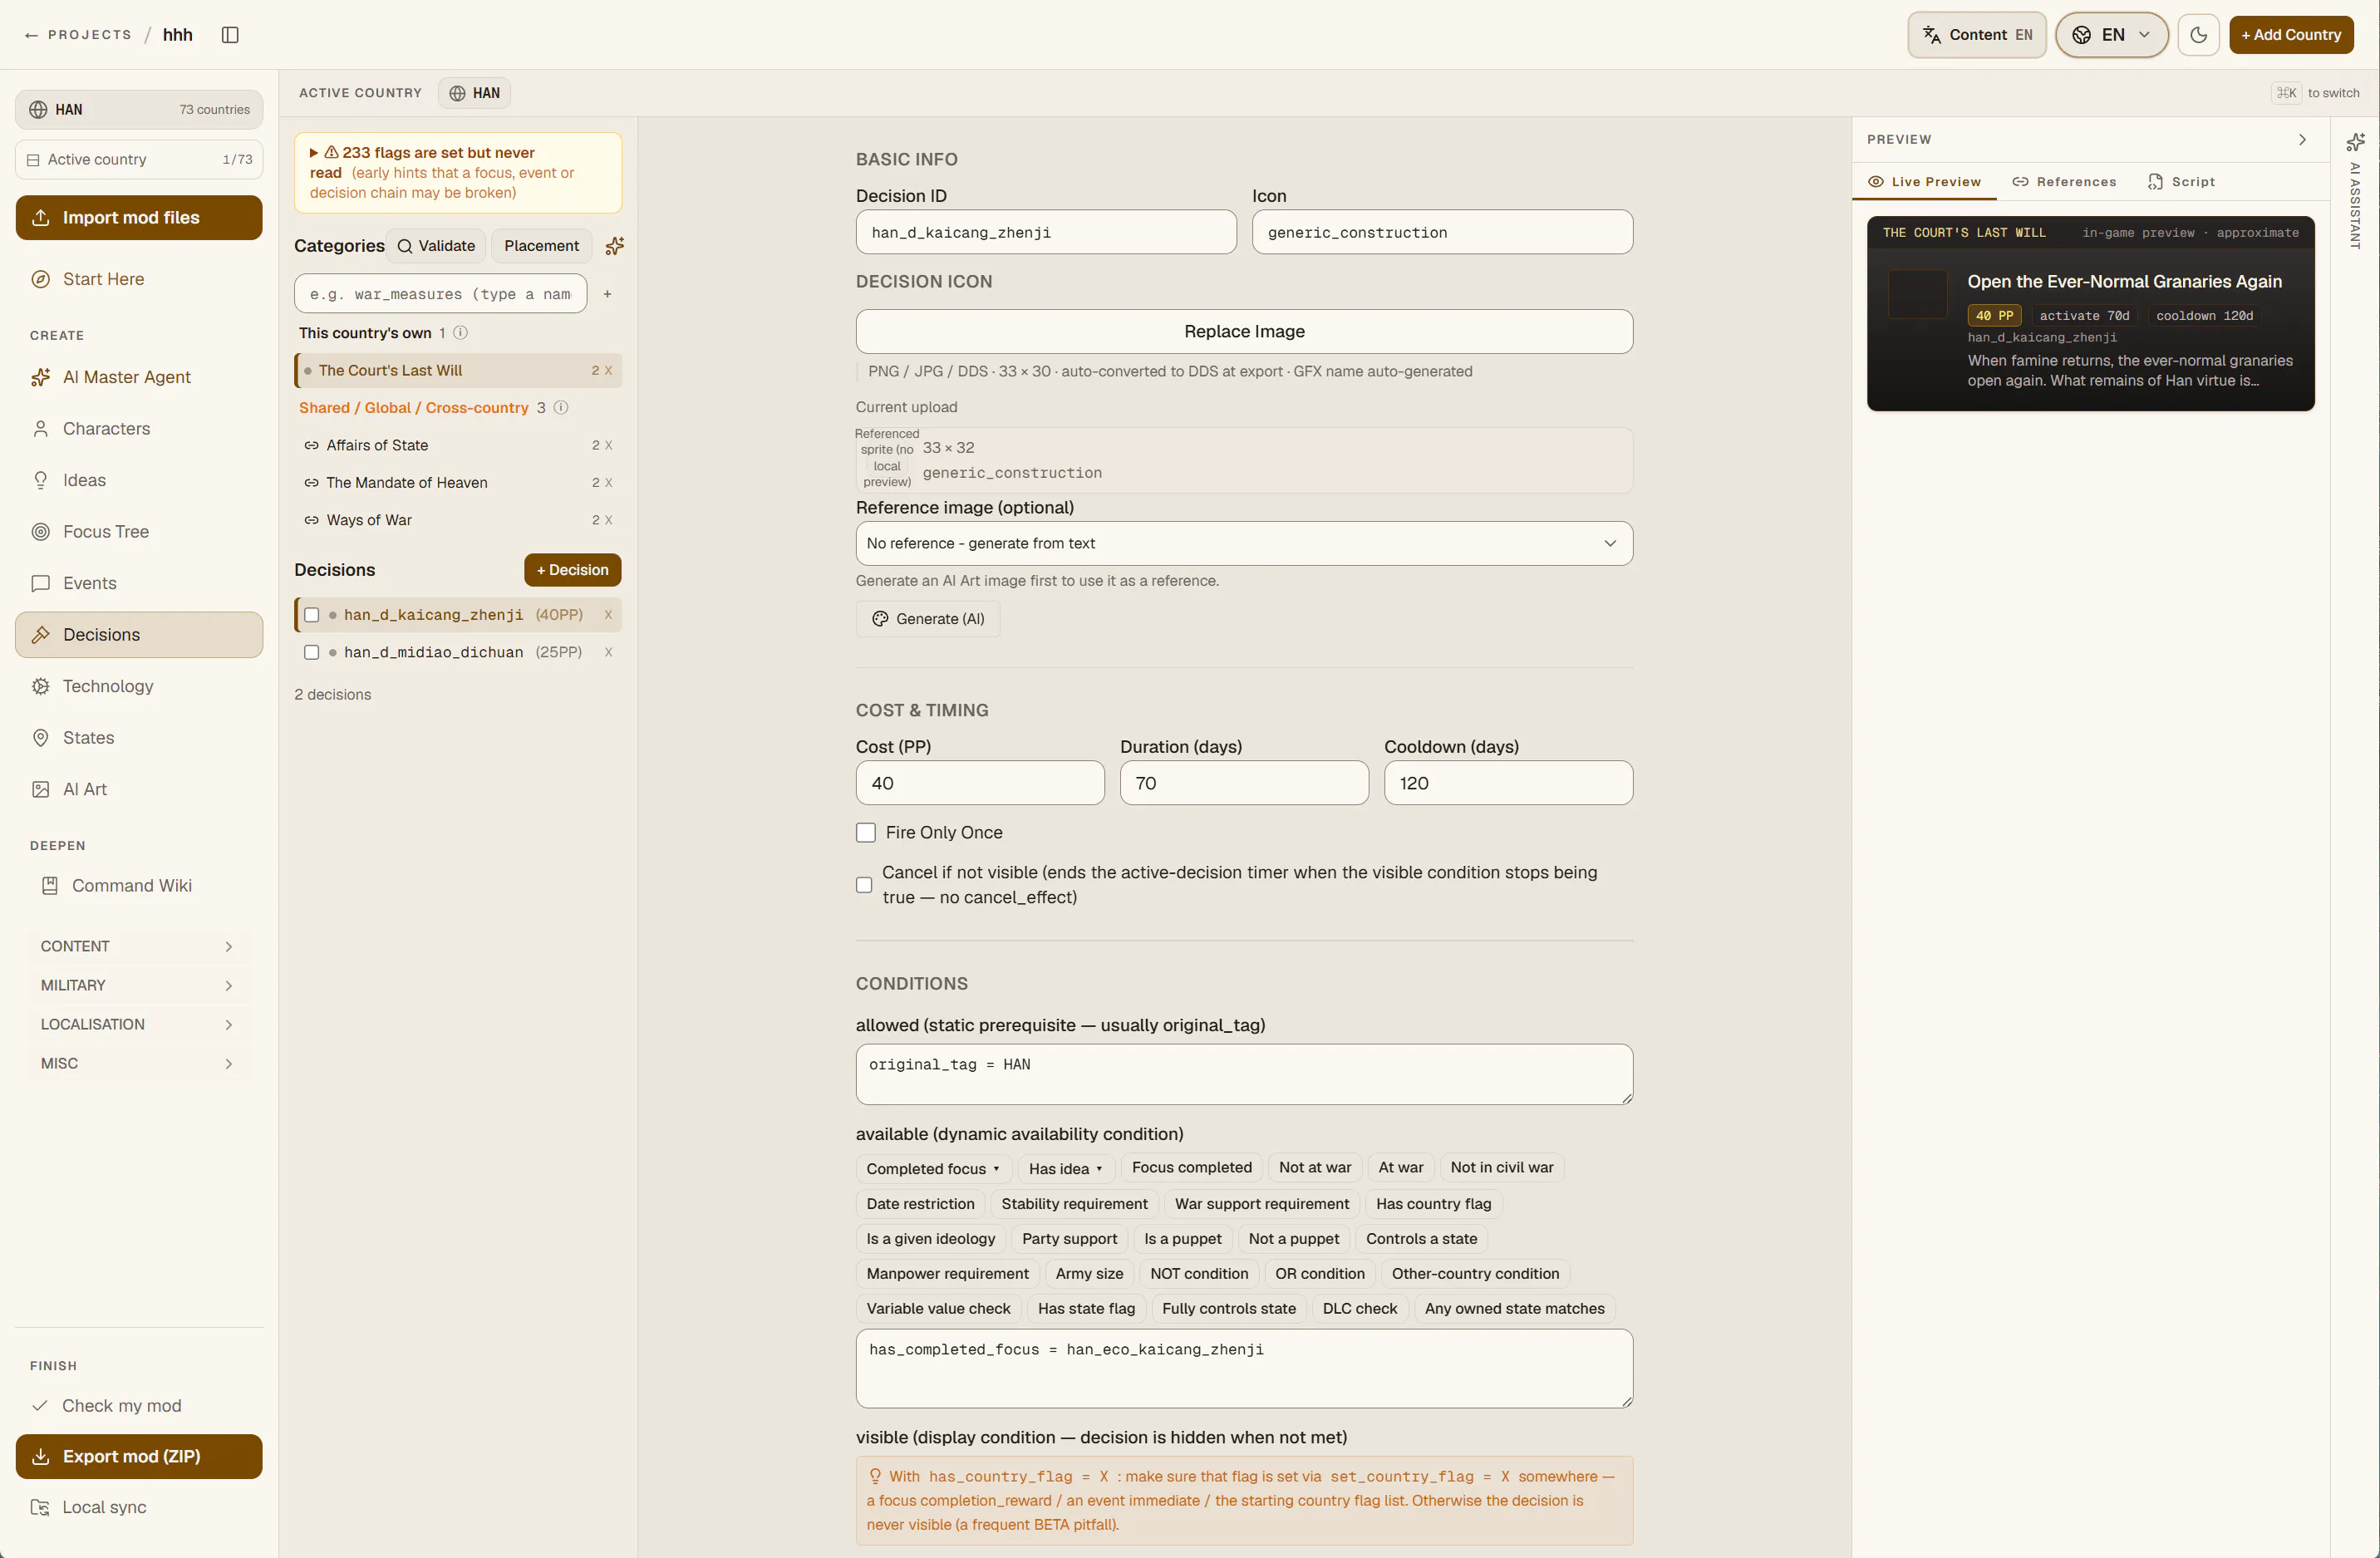The image size is (2380, 1558).
Task: Add new category with plus icon
Action: pyautogui.click(x=607, y=294)
